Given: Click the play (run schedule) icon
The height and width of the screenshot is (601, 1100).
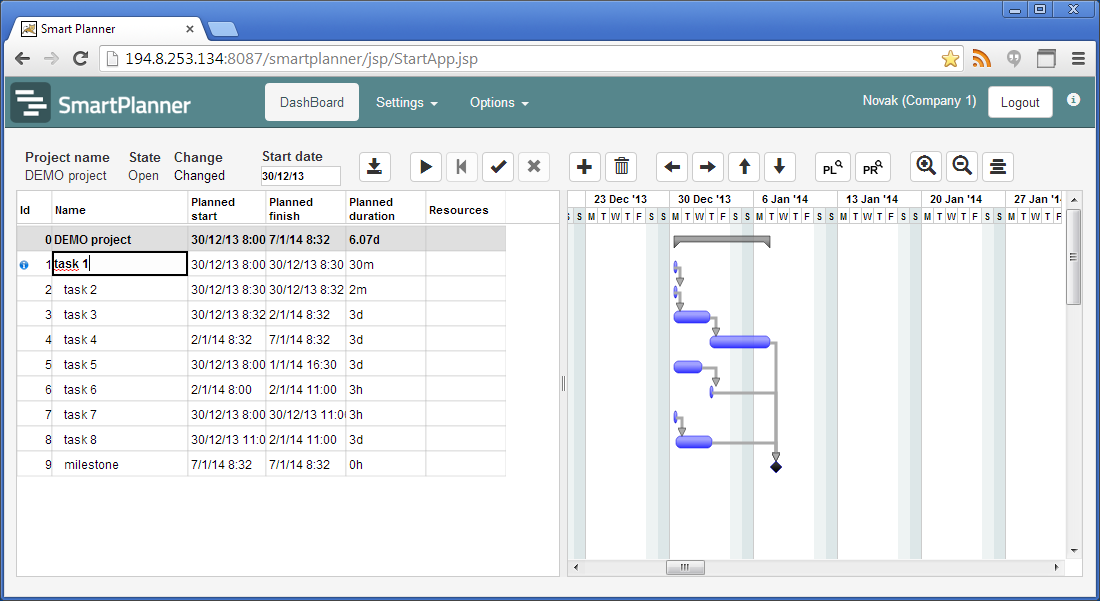Looking at the screenshot, I should click(425, 167).
